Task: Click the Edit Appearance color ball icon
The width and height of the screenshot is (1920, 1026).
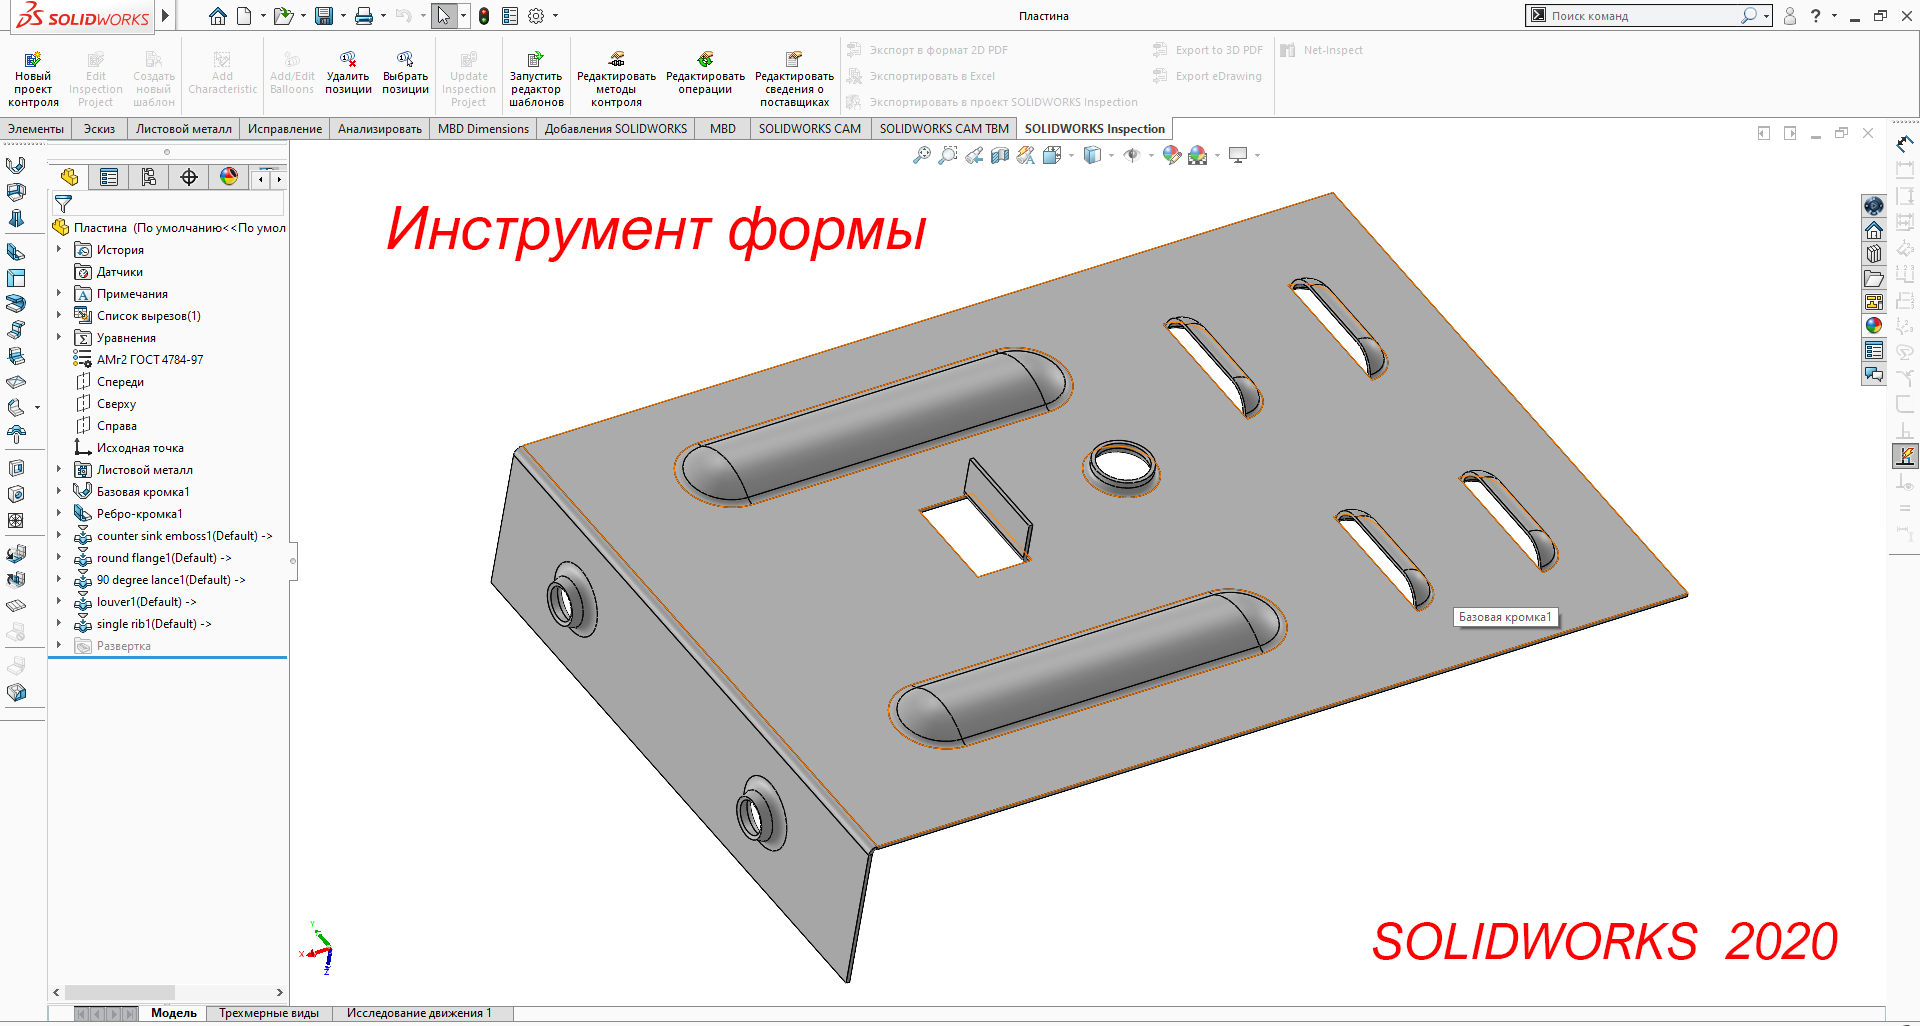Action: tap(1171, 155)
